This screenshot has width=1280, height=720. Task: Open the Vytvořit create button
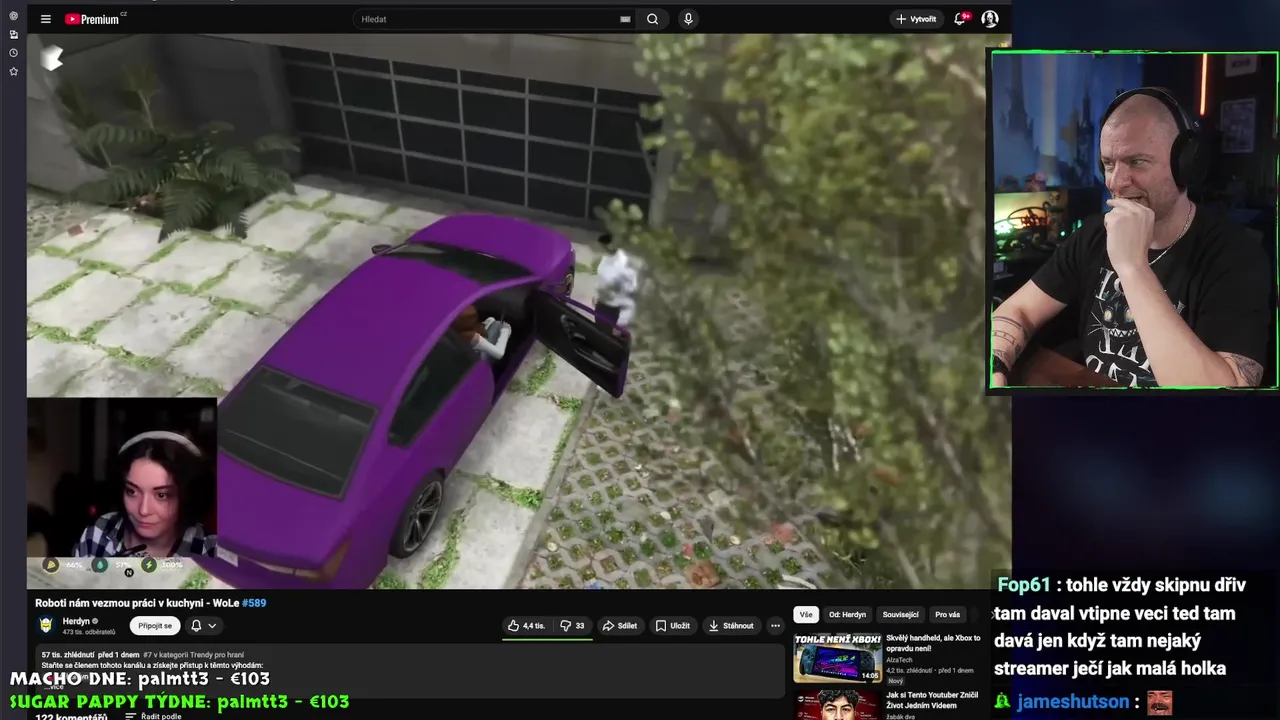916,19
